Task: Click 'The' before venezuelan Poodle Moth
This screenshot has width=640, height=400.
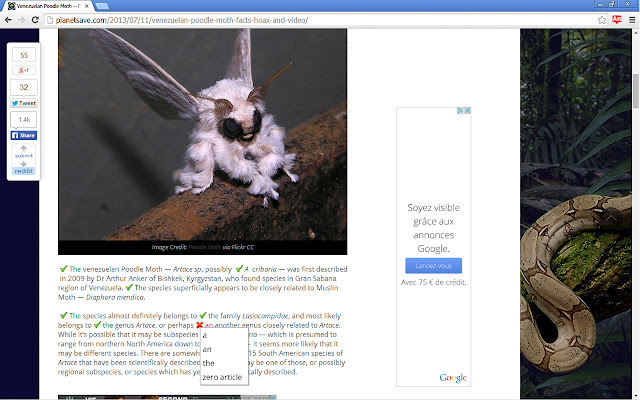Action: [75, 269]
